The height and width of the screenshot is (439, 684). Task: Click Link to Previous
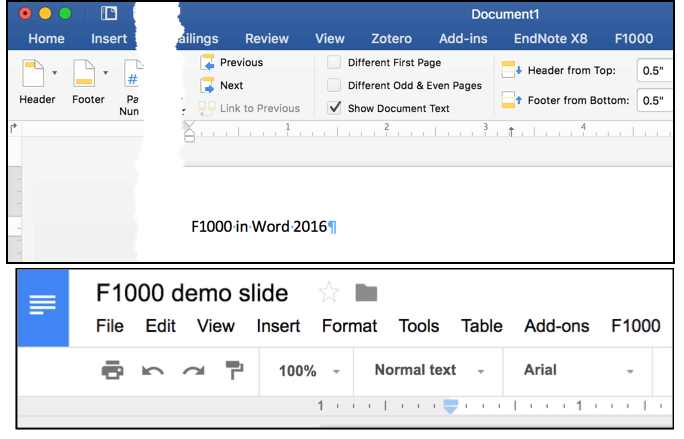click(249, 108)
